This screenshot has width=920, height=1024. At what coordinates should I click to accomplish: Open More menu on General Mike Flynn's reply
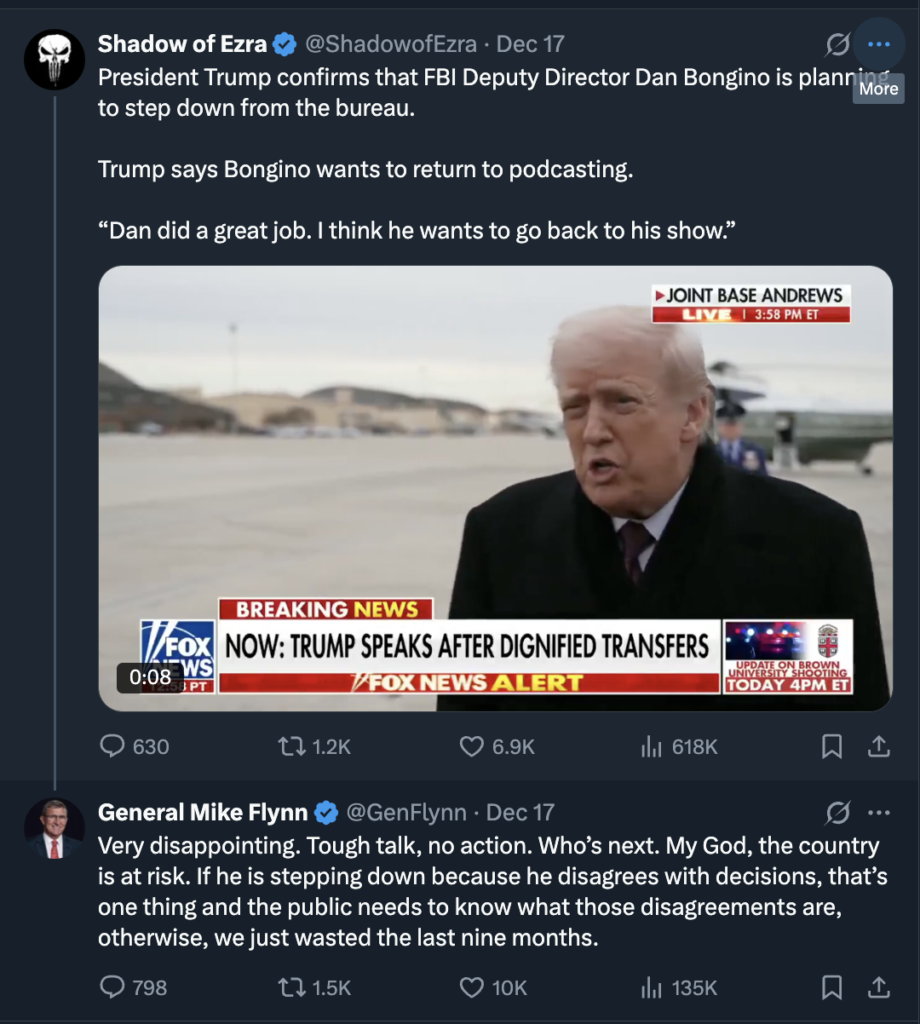pos(878,812)
